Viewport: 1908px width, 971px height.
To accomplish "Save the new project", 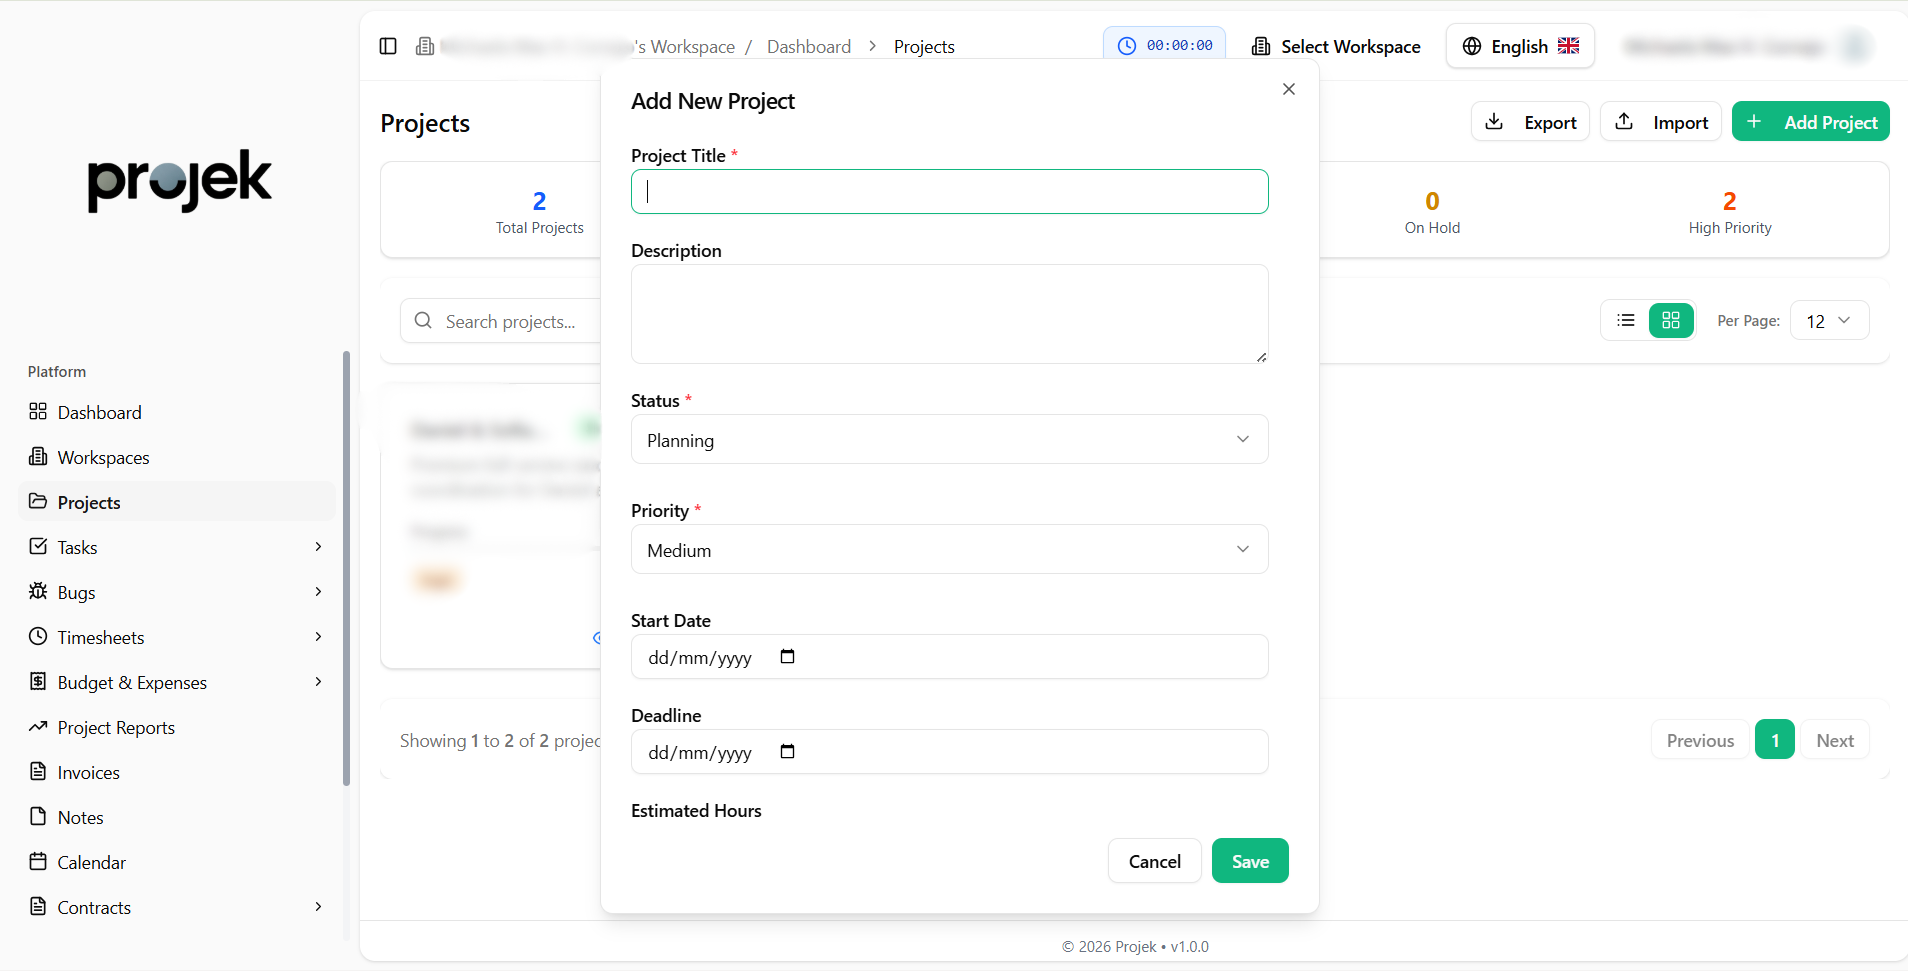I will tap(1250, 861).
